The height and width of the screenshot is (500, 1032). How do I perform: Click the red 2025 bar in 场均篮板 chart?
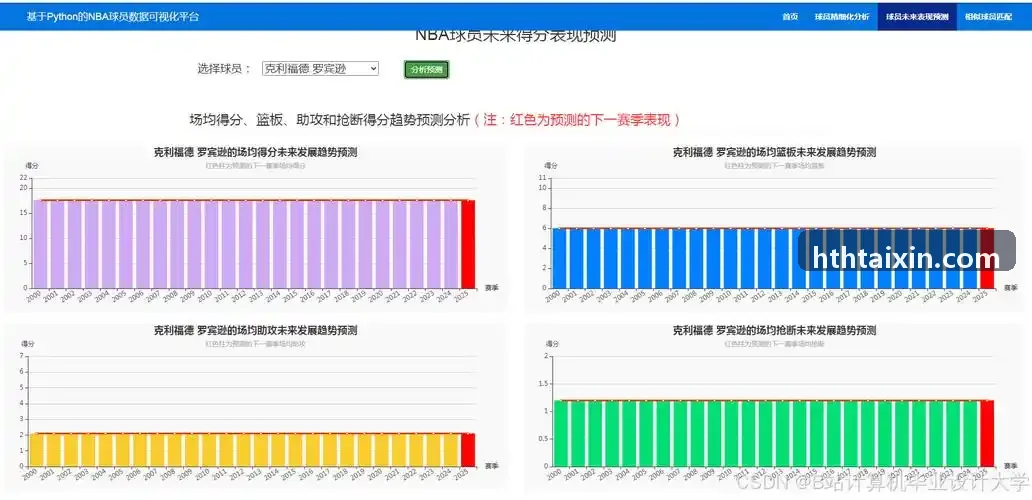[x=987, y=258]
